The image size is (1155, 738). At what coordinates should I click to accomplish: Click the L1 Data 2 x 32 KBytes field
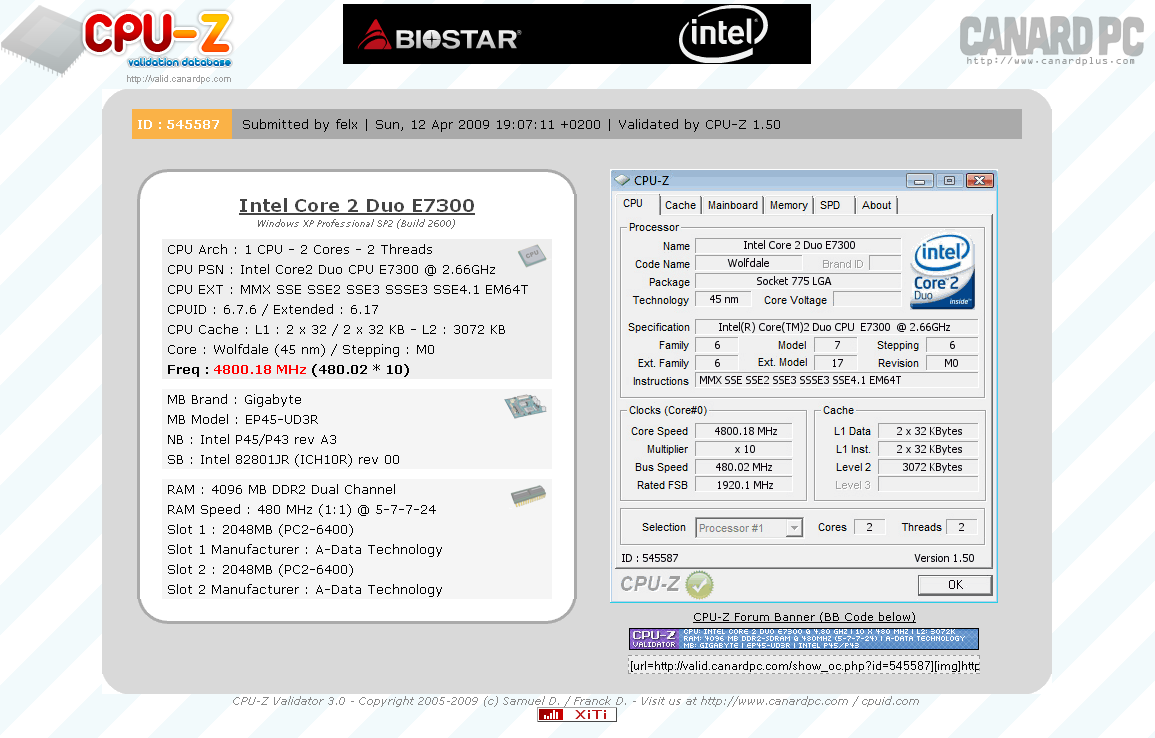928,432
